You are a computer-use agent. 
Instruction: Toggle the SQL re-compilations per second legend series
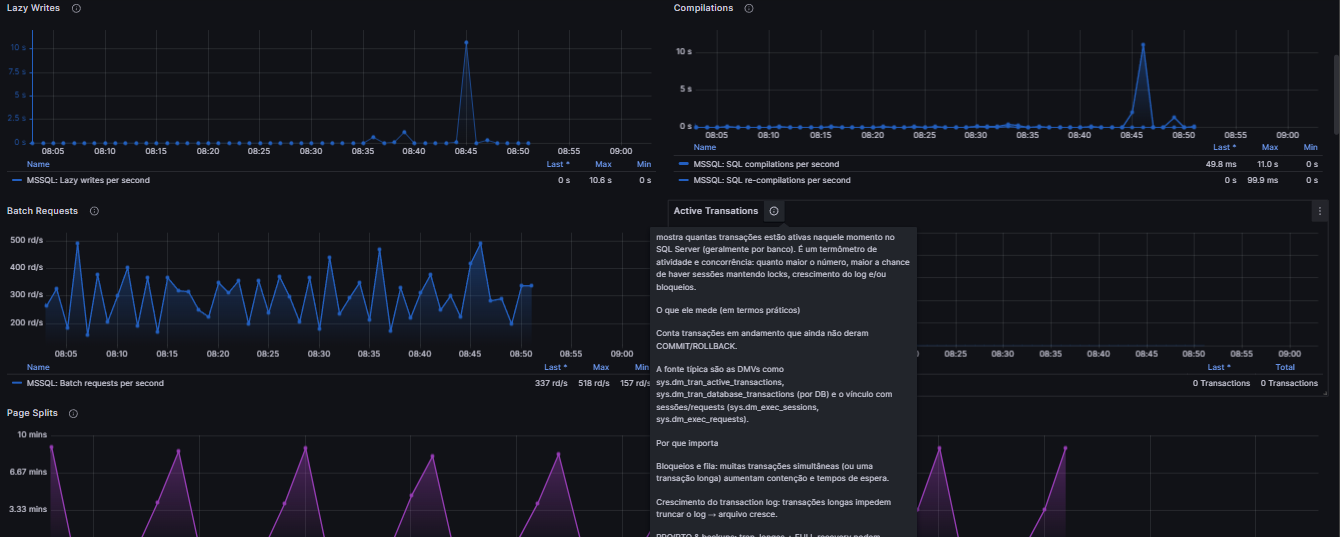772,180
